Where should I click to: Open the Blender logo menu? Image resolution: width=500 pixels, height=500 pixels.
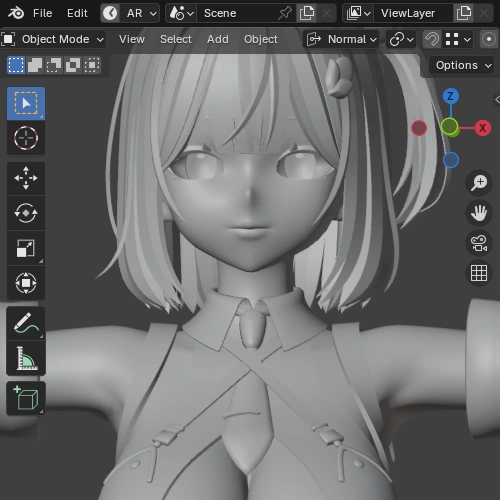16,13
